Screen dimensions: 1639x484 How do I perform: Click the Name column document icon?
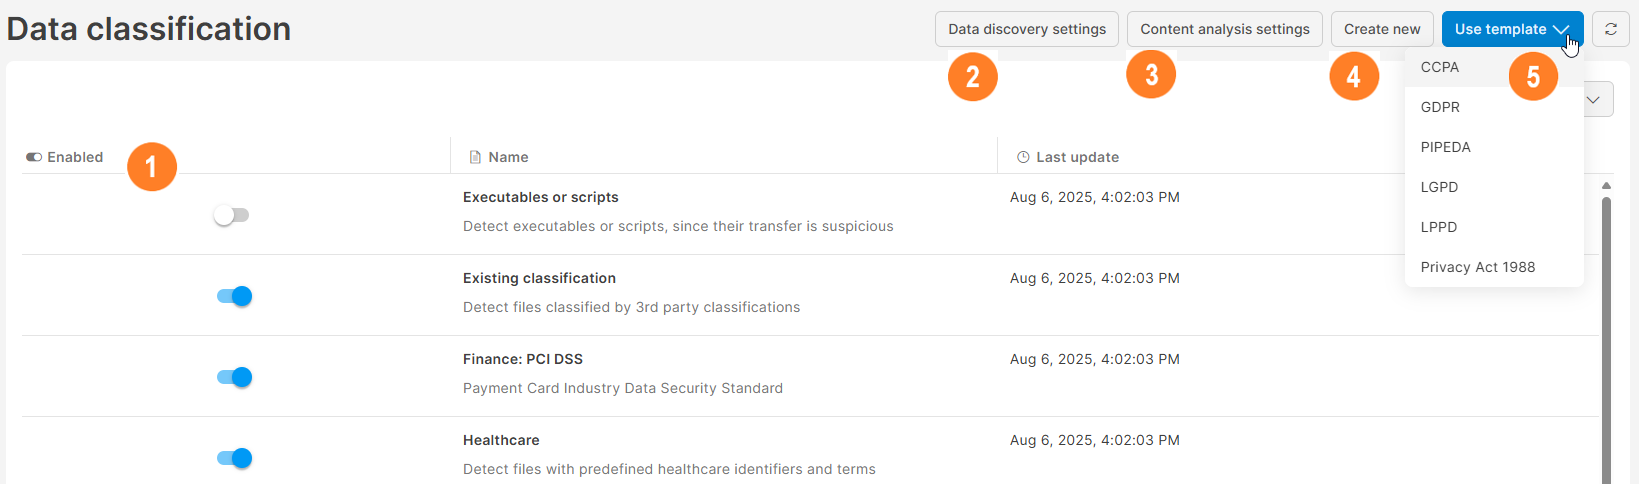click(x=475, y=157)
